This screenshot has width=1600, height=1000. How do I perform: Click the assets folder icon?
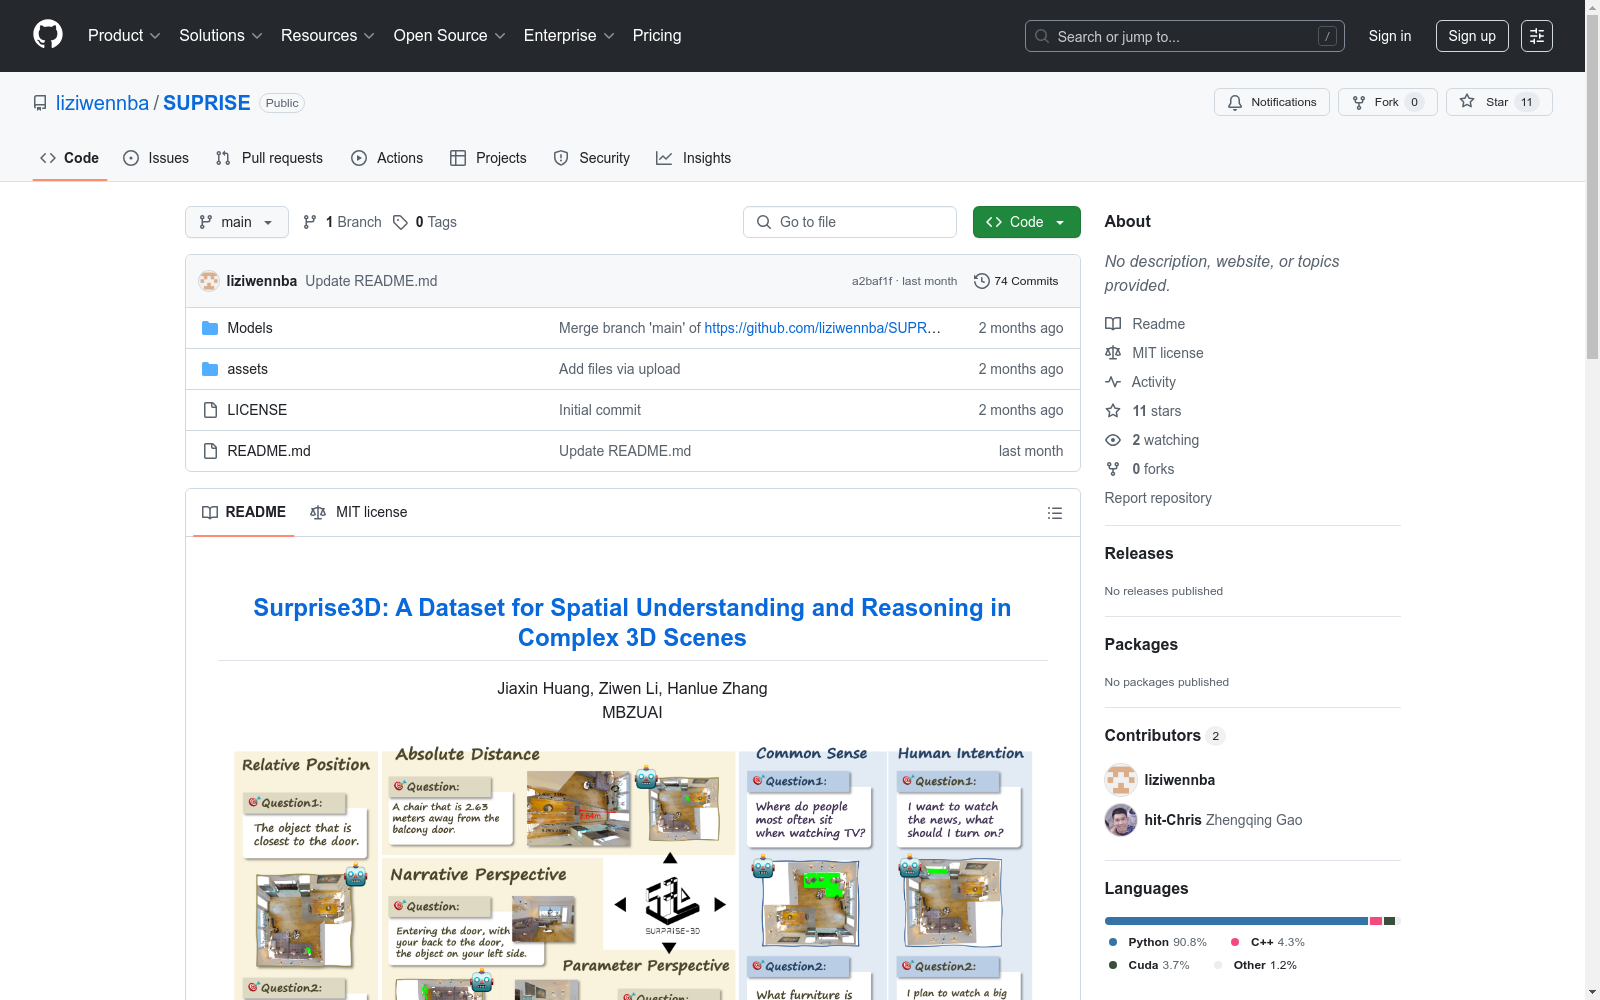210,369
